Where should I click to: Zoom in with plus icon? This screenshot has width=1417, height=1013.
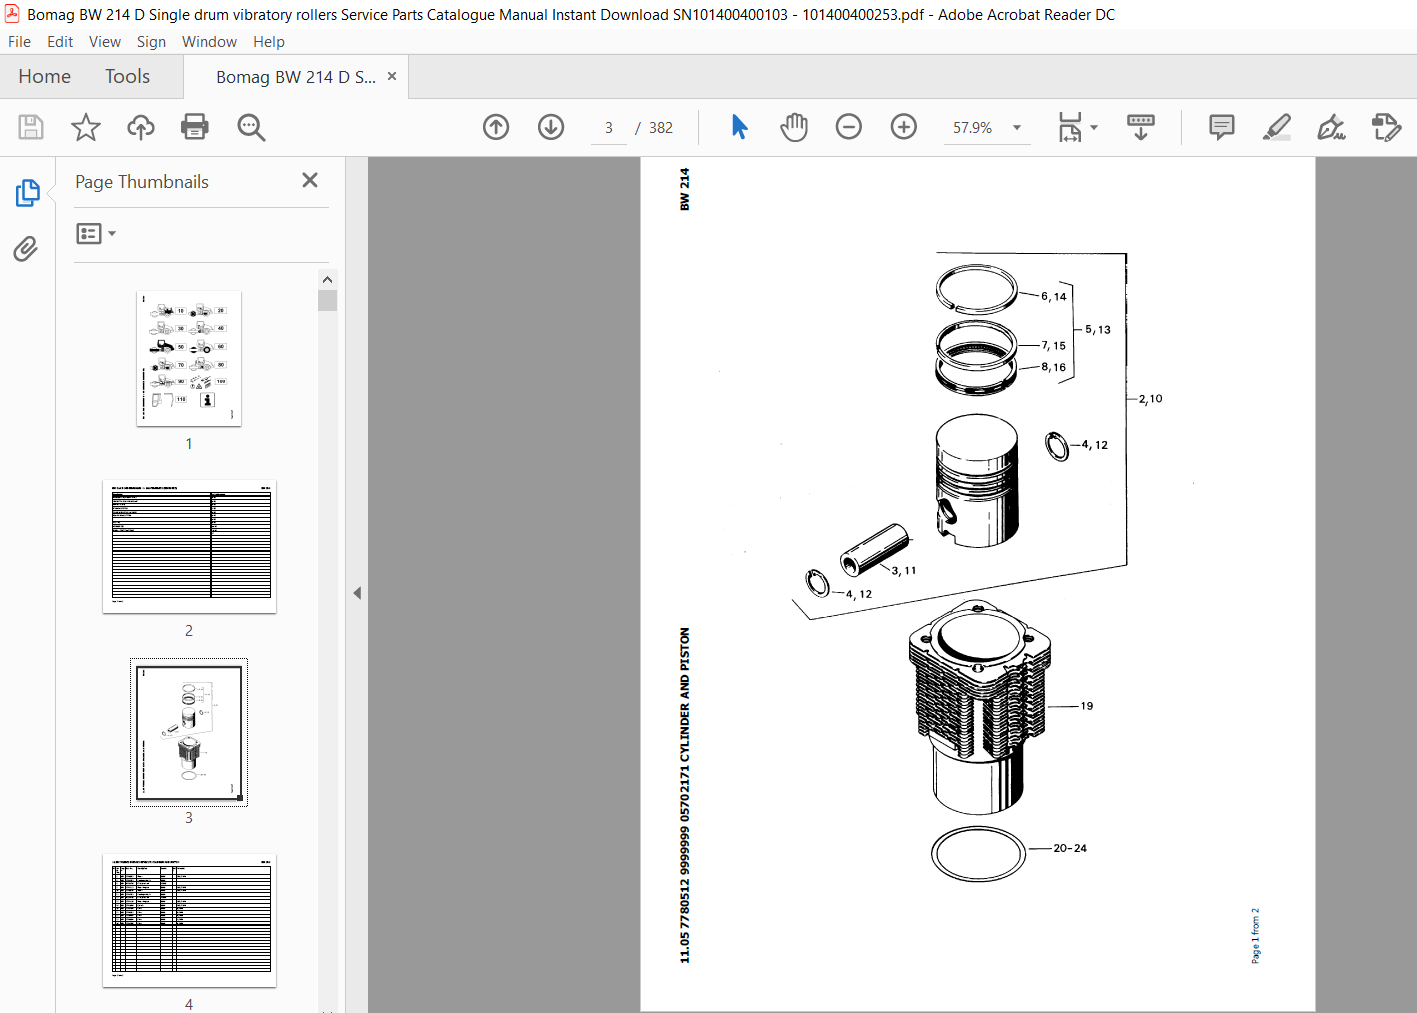904,127
